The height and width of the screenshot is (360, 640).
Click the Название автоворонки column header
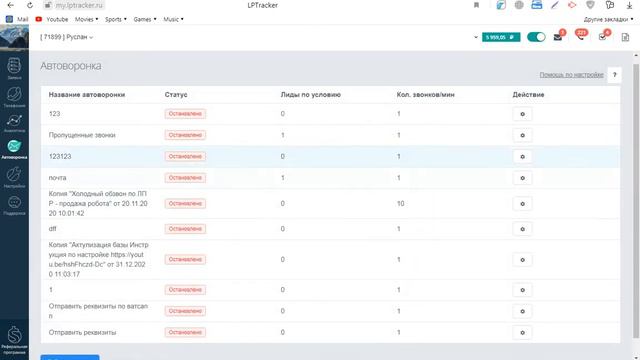click(x=87, y=95)
